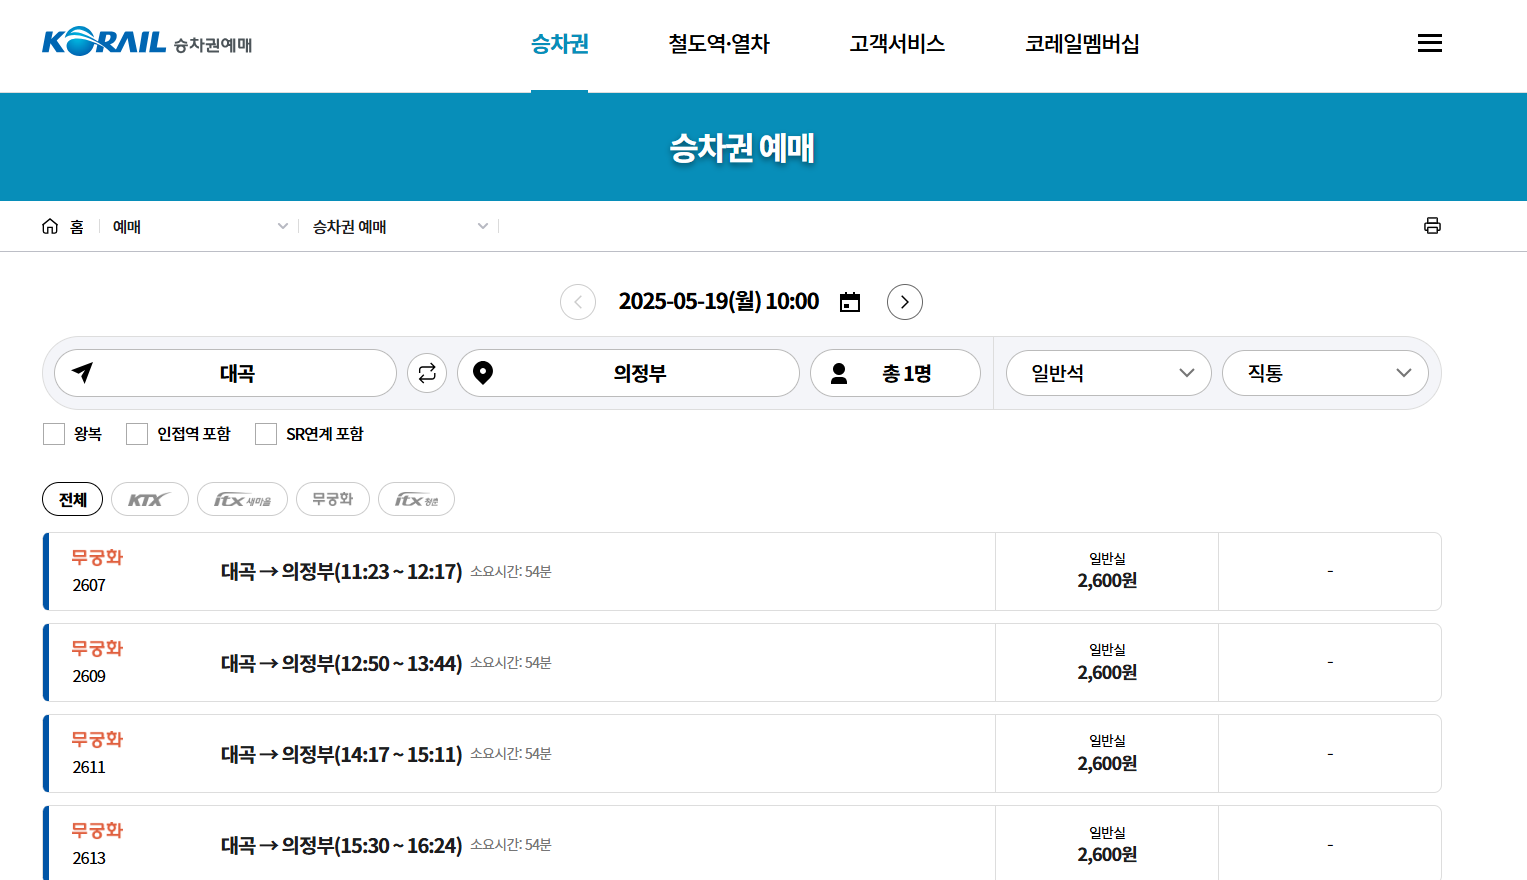Select the 무궁화 train filter
The height and width of the screenshot is (880, 1527).
[x=333, y=499]
